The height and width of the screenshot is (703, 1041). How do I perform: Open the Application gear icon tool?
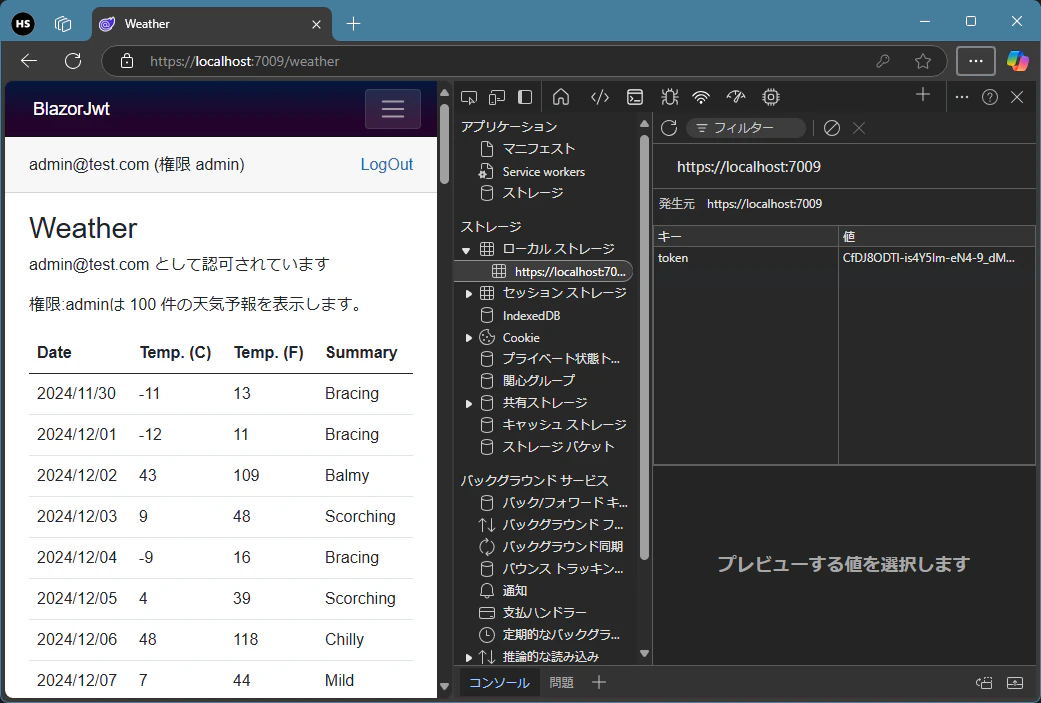point(771,98)
